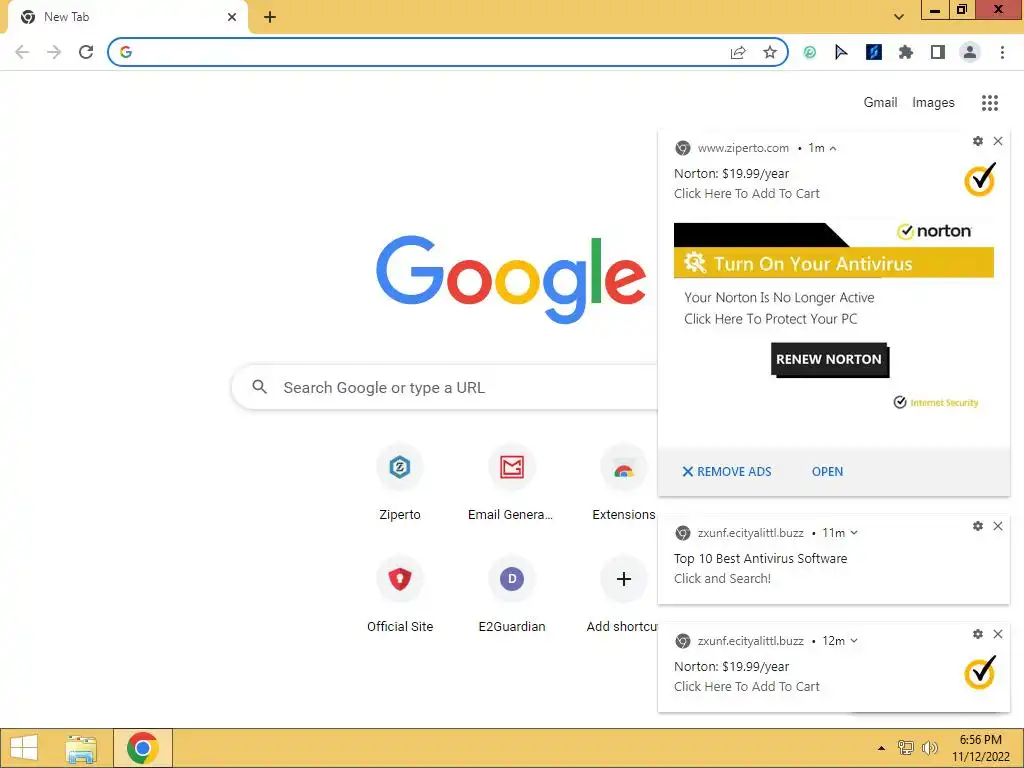Toggle the browser side panel
The image size is (1024, 768).
click(x=938, y=52)
